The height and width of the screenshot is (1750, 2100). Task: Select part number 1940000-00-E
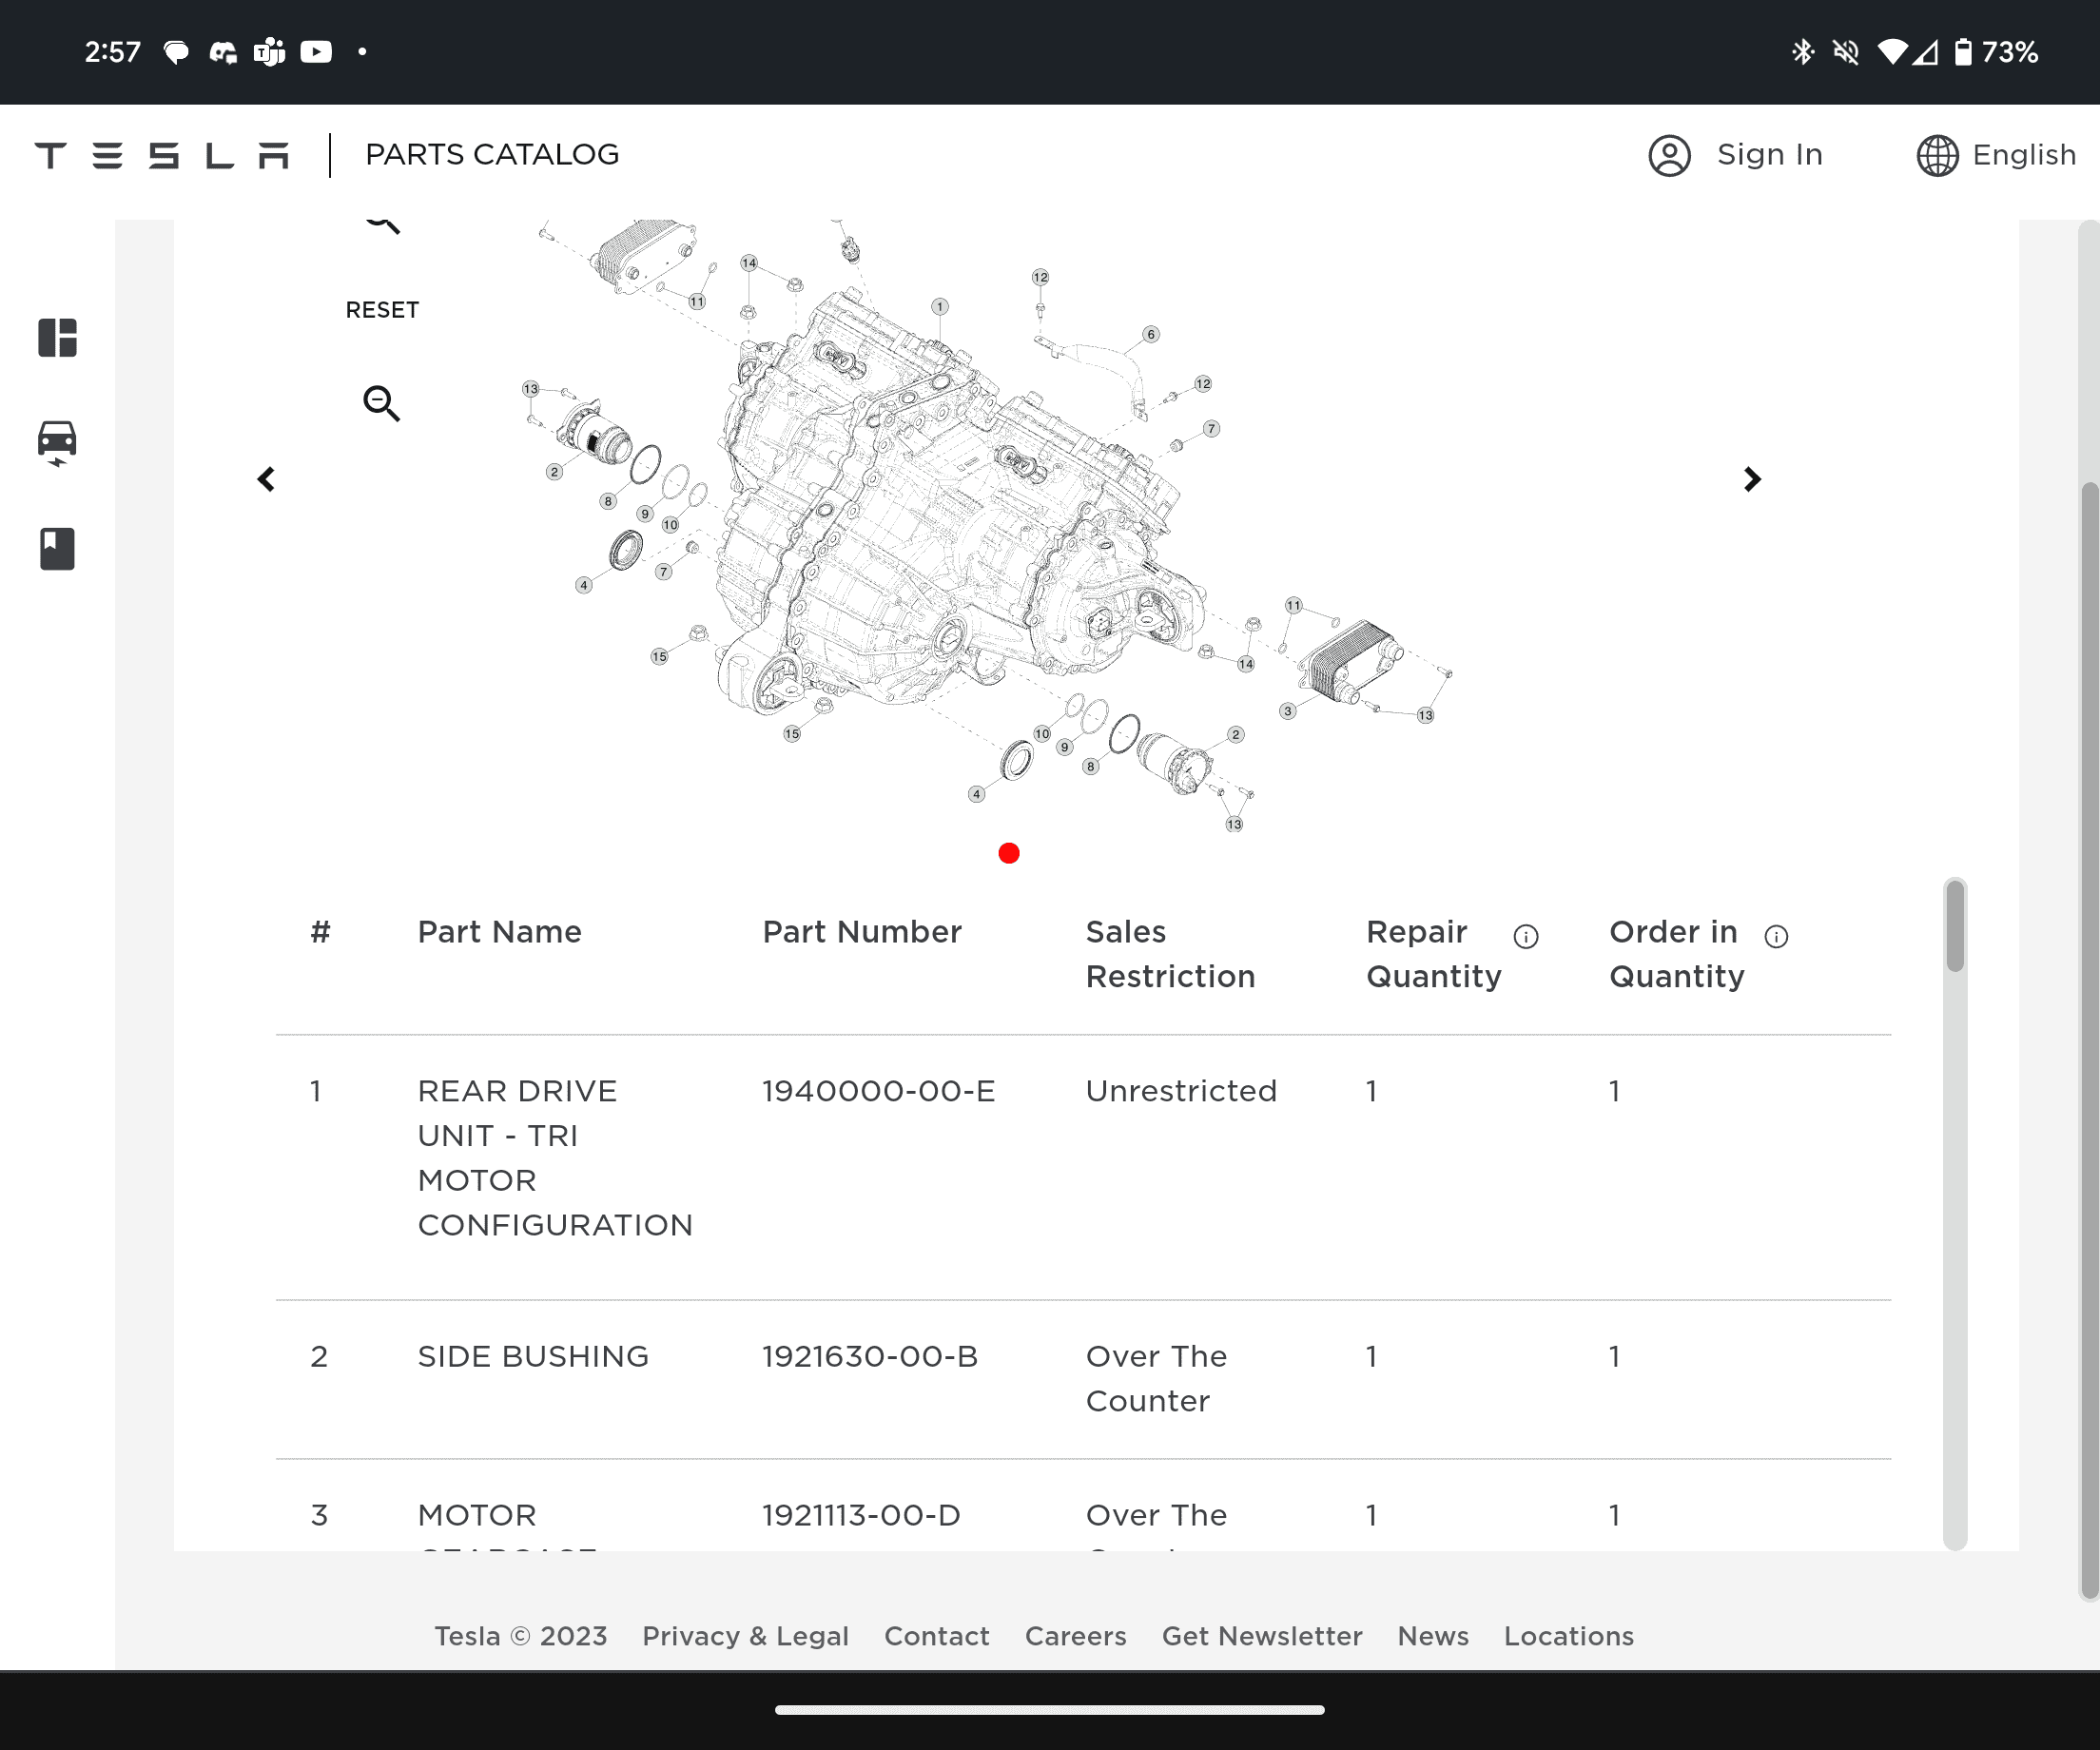click(x=878, y=1091)
